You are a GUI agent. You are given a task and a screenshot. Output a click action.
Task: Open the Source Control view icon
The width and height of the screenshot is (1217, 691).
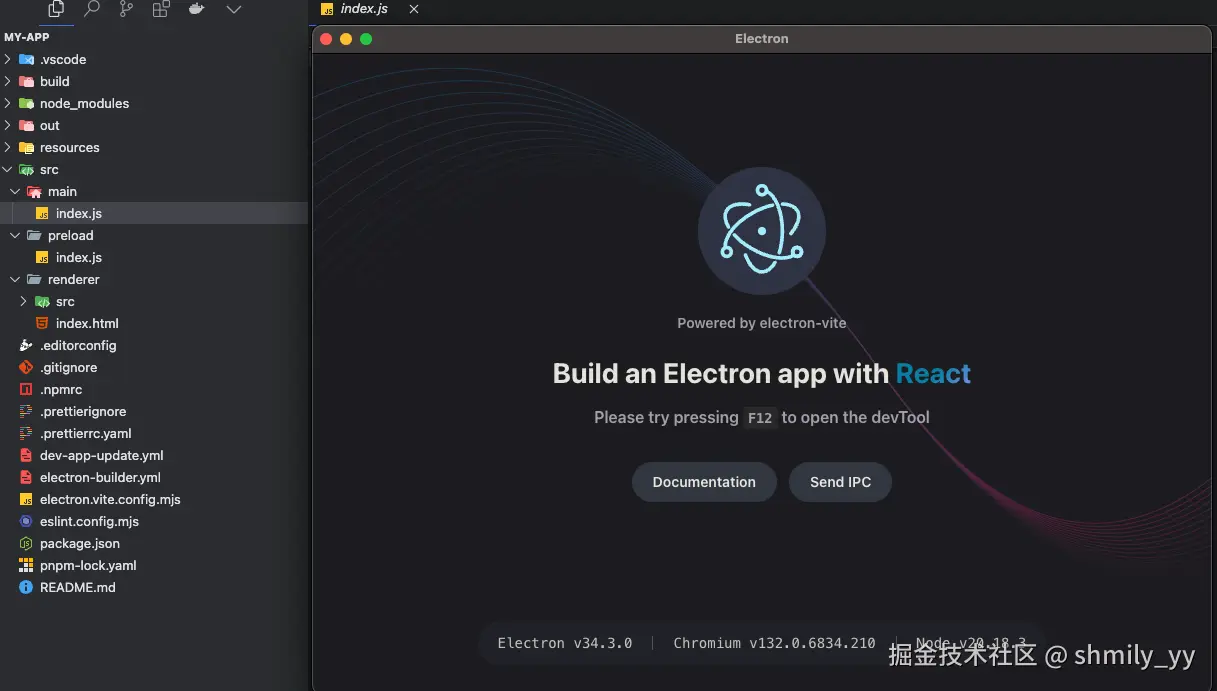[126, 9]
